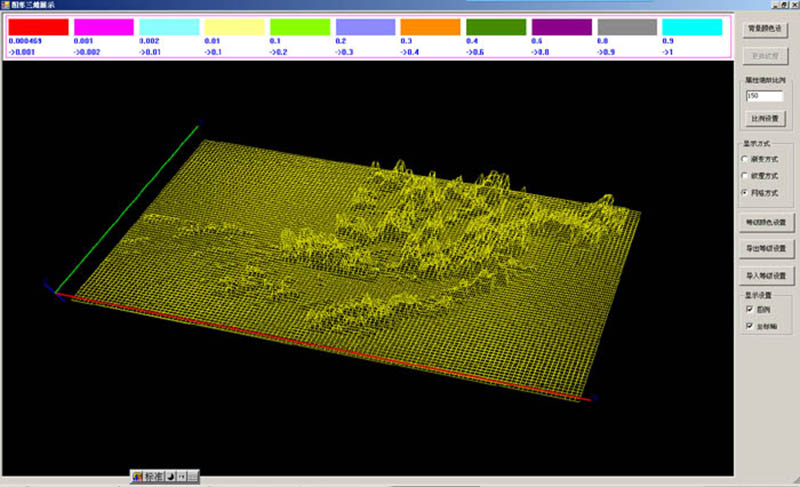Click the punctuation mode icon in IME bar
The width and height of the screenshot is (800, 487).
tap(181, 476)
